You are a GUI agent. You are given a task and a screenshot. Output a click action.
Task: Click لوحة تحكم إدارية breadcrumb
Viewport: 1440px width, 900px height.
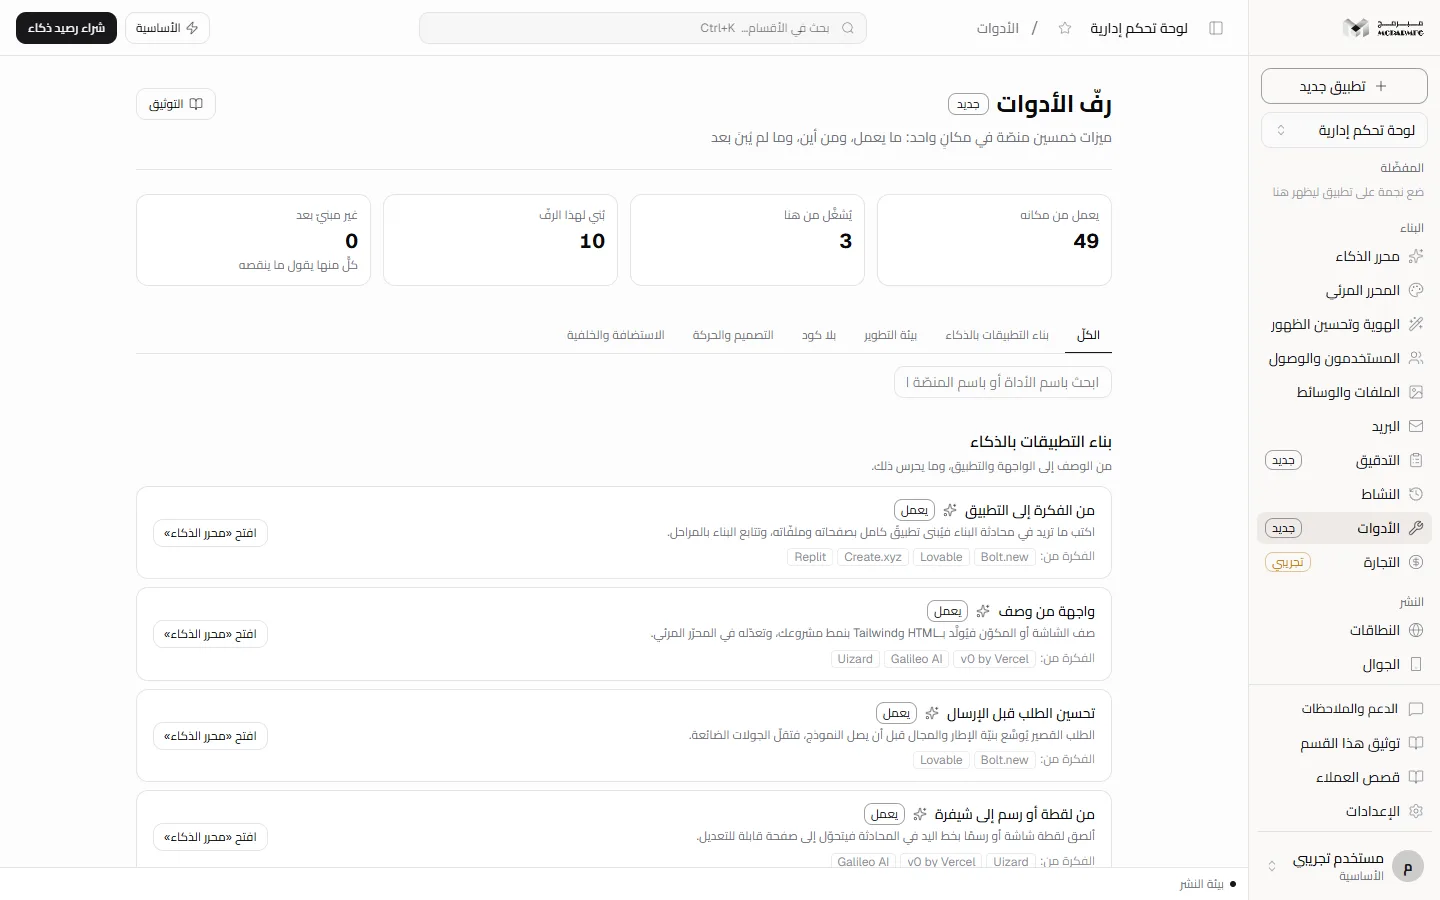(x=1139, y=28)
